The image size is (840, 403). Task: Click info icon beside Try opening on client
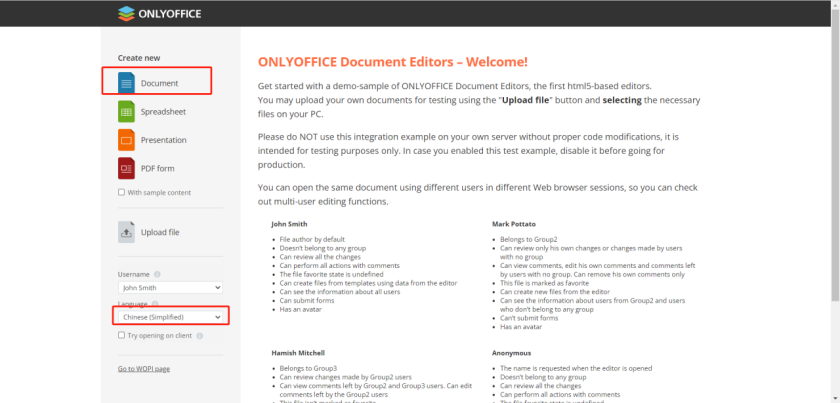199,336
